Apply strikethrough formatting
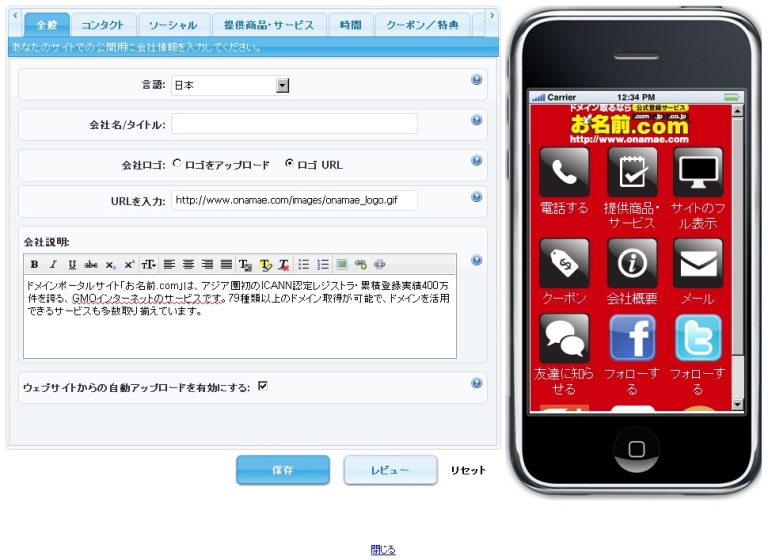Viewport: 768px width, 560px height. [x=91, y=265]
